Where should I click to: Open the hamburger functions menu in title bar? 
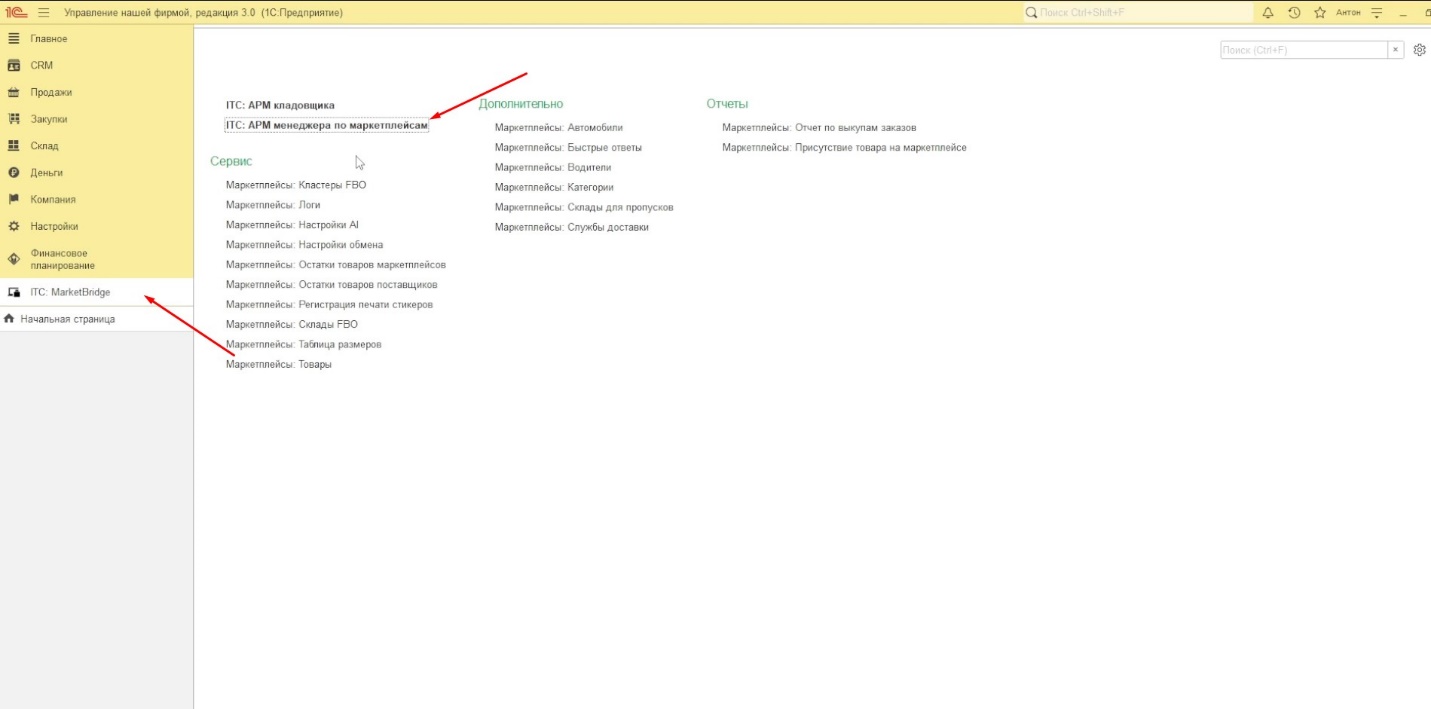[x=44, y=13]
